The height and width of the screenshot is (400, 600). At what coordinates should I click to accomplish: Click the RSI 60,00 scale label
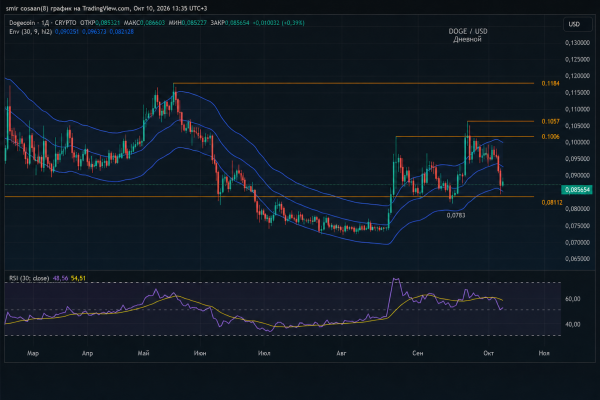pyautogui.click(x=572, y=299)
